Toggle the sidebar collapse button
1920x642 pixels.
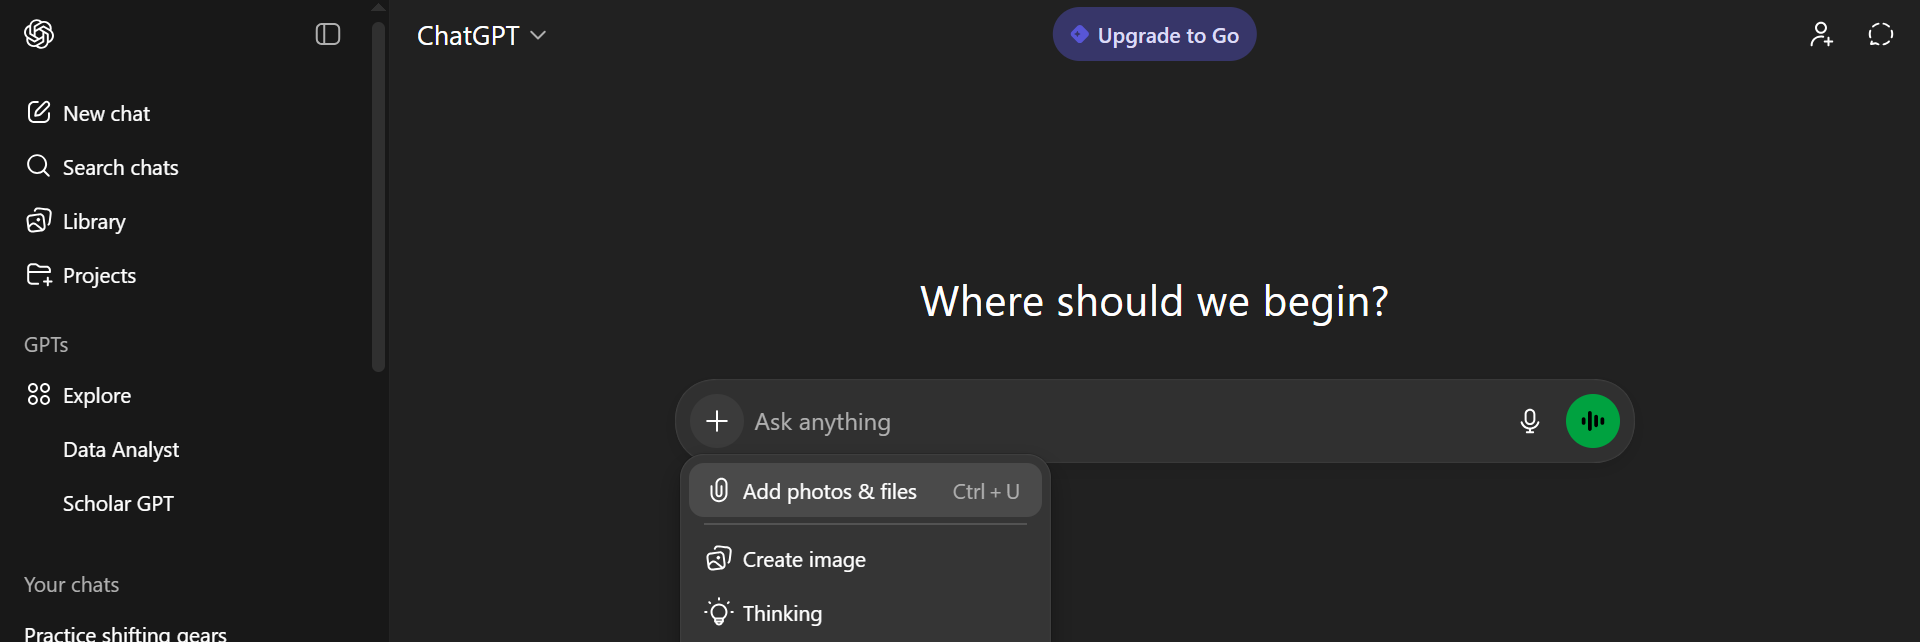pos(328,34)
